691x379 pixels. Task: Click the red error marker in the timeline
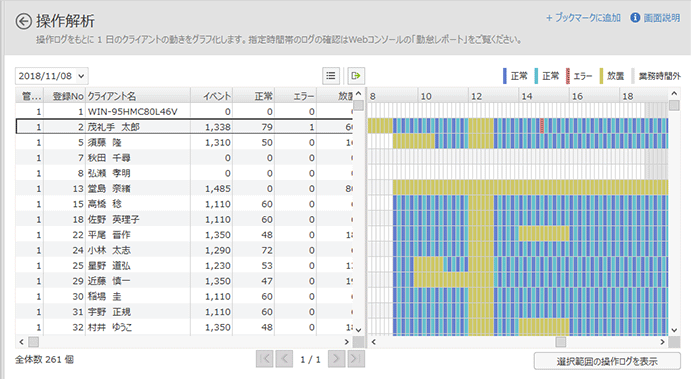[x=542, y=126]
